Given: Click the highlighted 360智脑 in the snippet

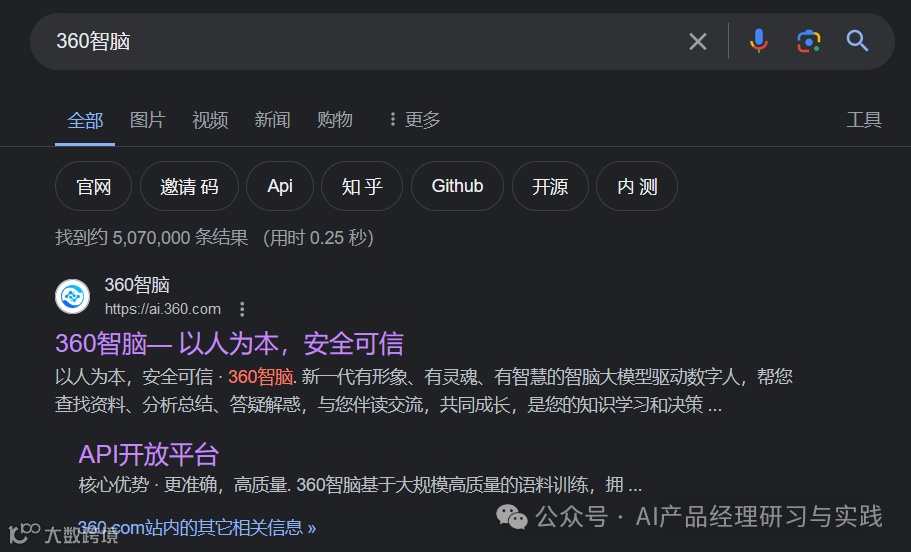Looking at the screenshot, I should [x=261, y=377].
